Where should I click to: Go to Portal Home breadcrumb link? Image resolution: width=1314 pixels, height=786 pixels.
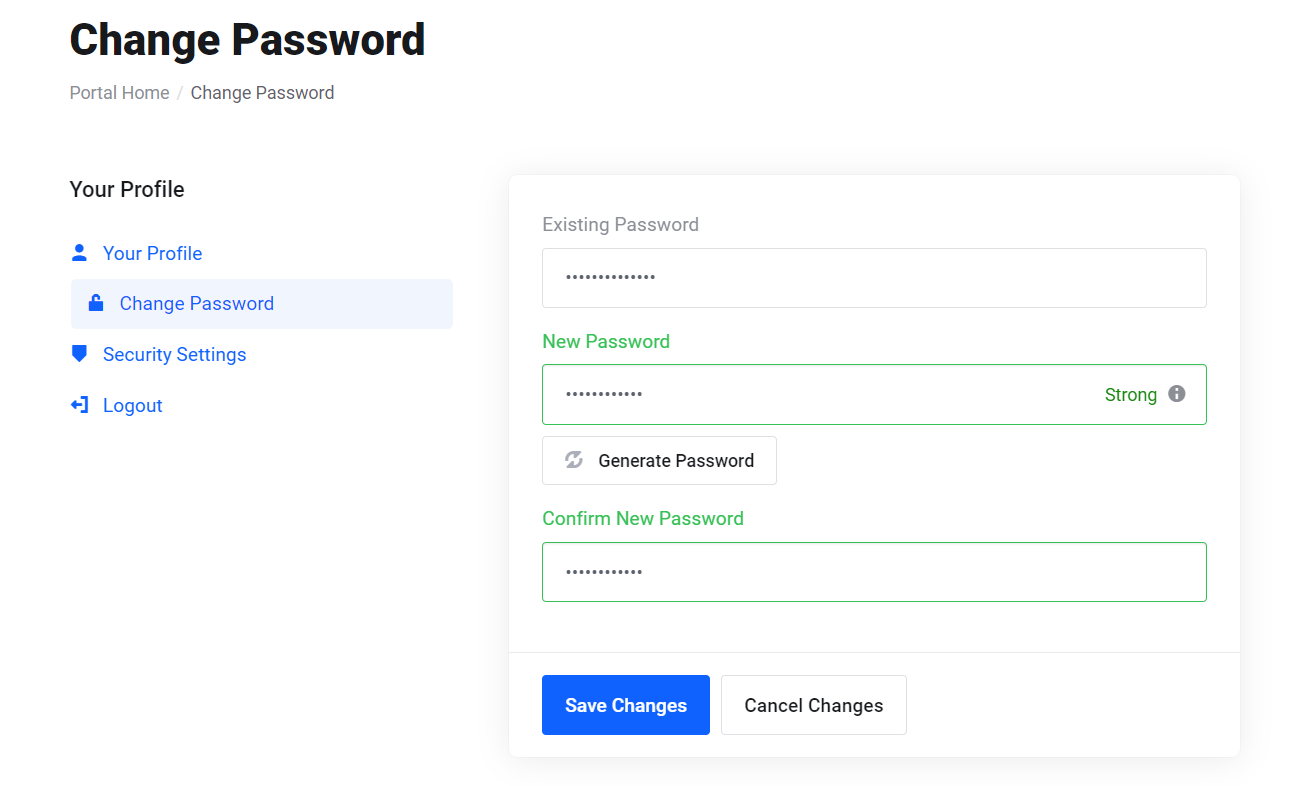119,93
